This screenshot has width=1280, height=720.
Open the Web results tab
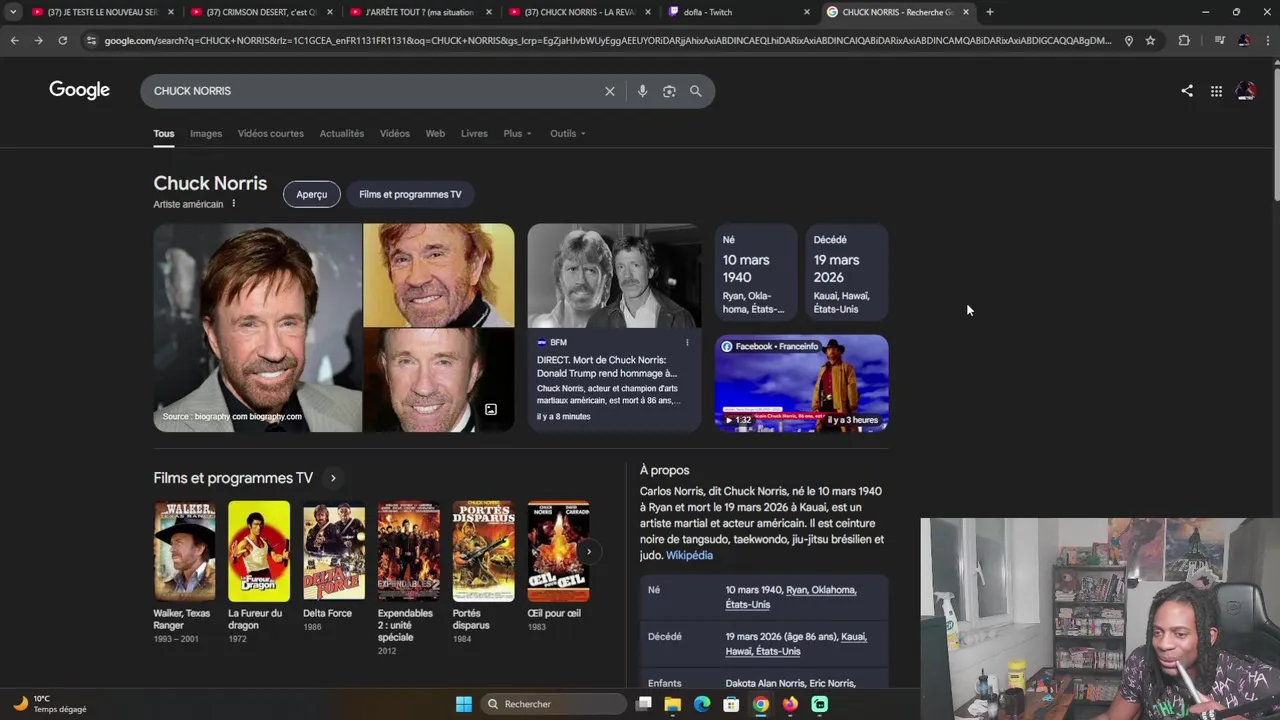tap(435, 133)
